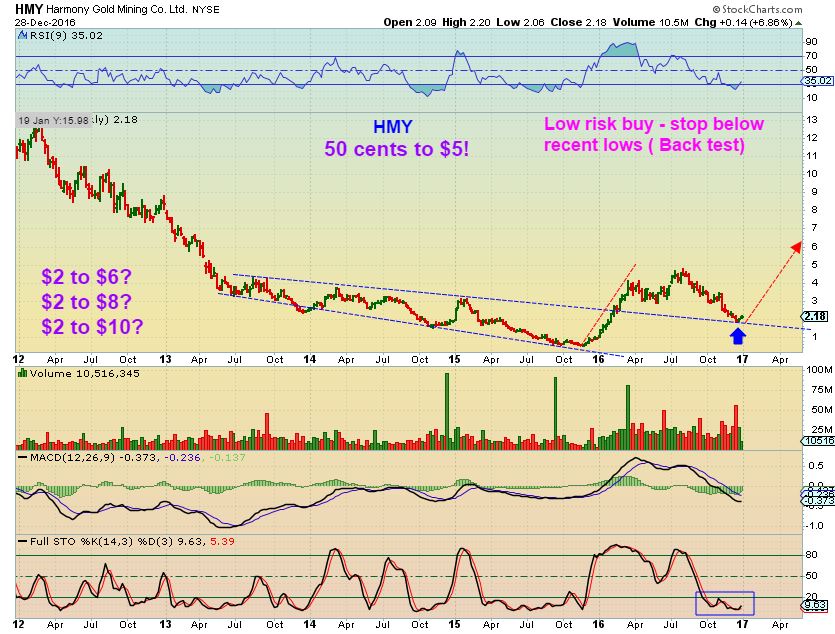
Task: Click the Chg +0.14 (+6.86%) value
Action: click(x=743, y=22)
